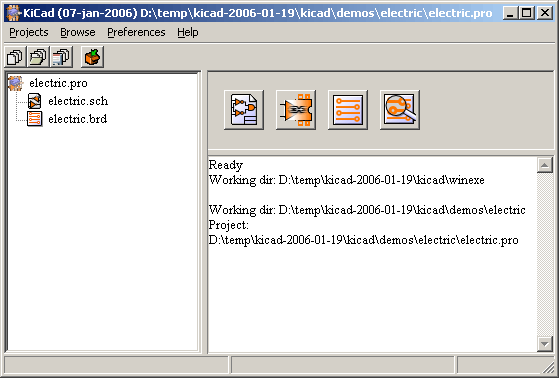Open the Help menu
Image resolution: width=559 pixels, height=378 pixels.
[x=188, y=32]
